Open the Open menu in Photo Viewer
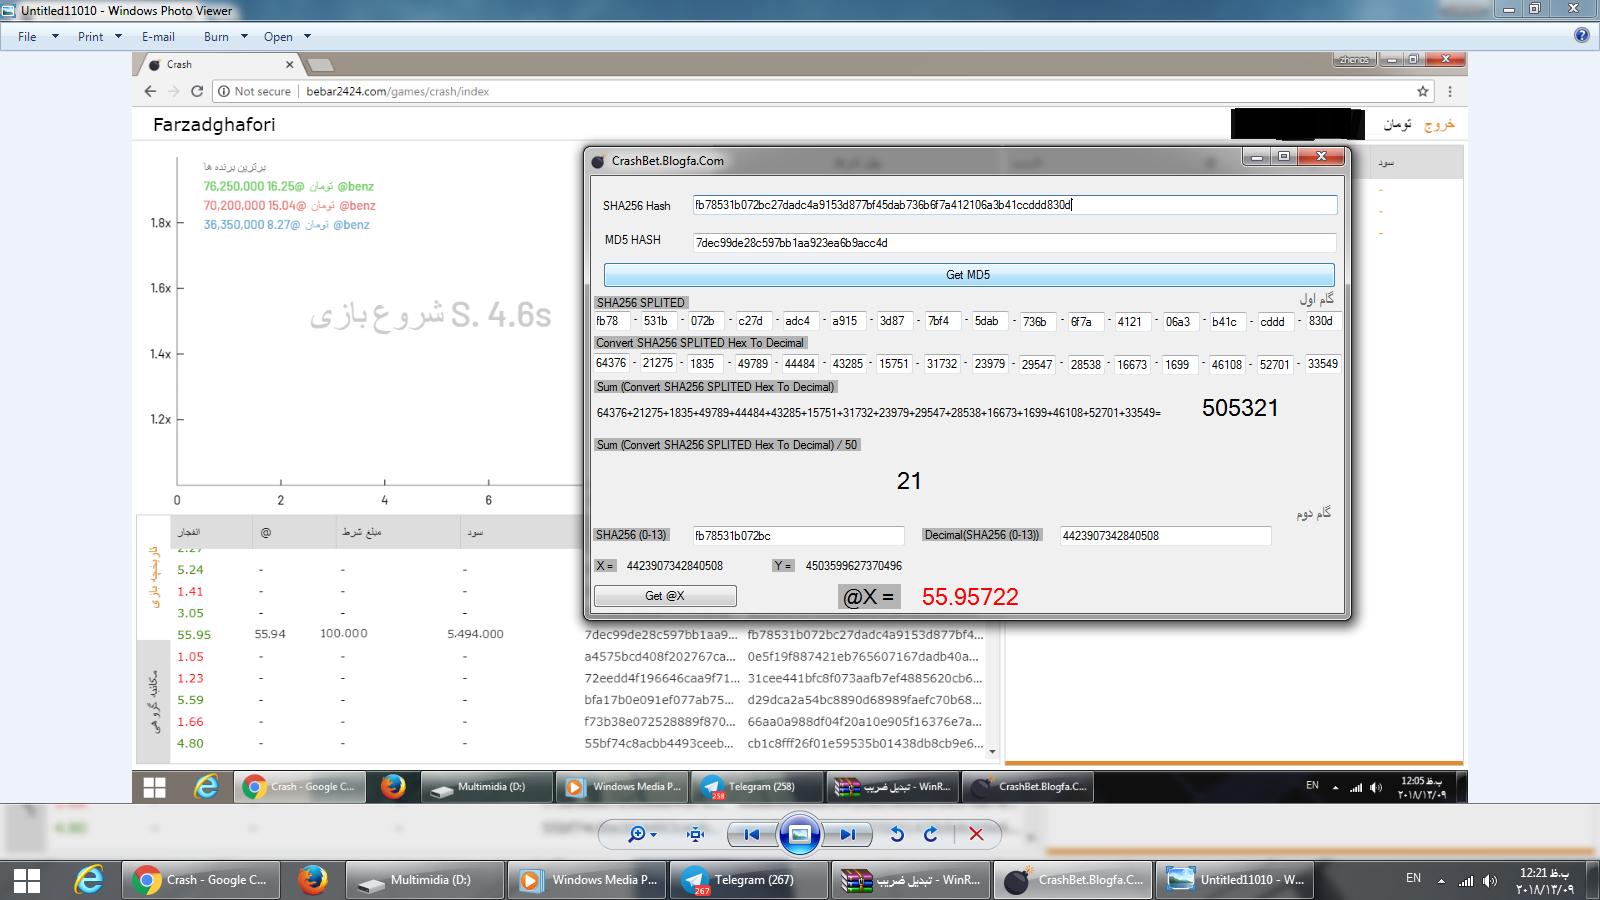 278,37
